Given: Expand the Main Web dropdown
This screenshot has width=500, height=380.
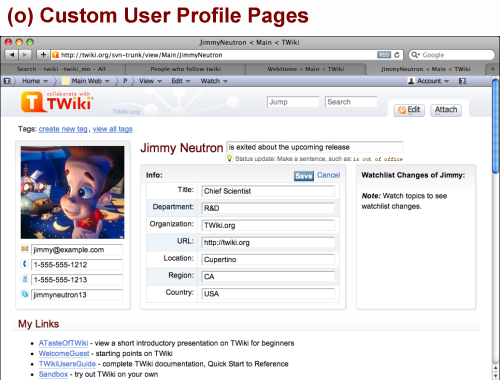Looking at the screenshot, I should point(86,81).
